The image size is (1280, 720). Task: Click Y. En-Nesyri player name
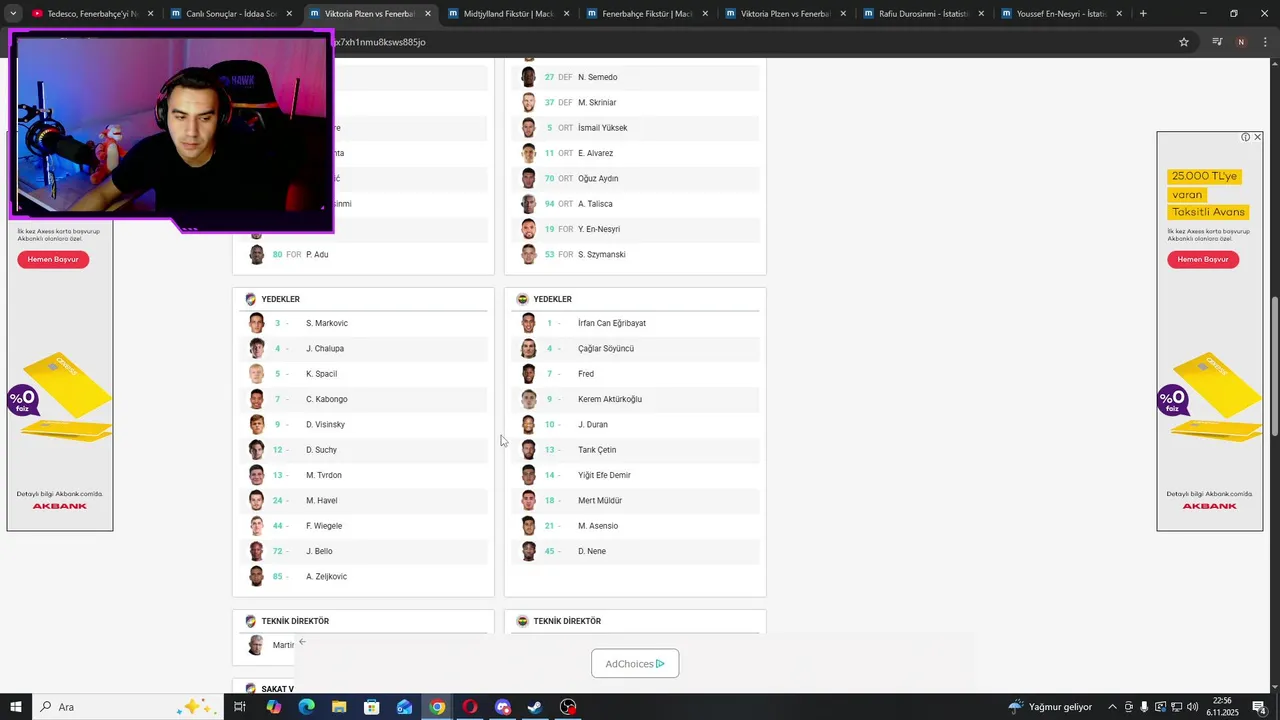click(598, 229)
